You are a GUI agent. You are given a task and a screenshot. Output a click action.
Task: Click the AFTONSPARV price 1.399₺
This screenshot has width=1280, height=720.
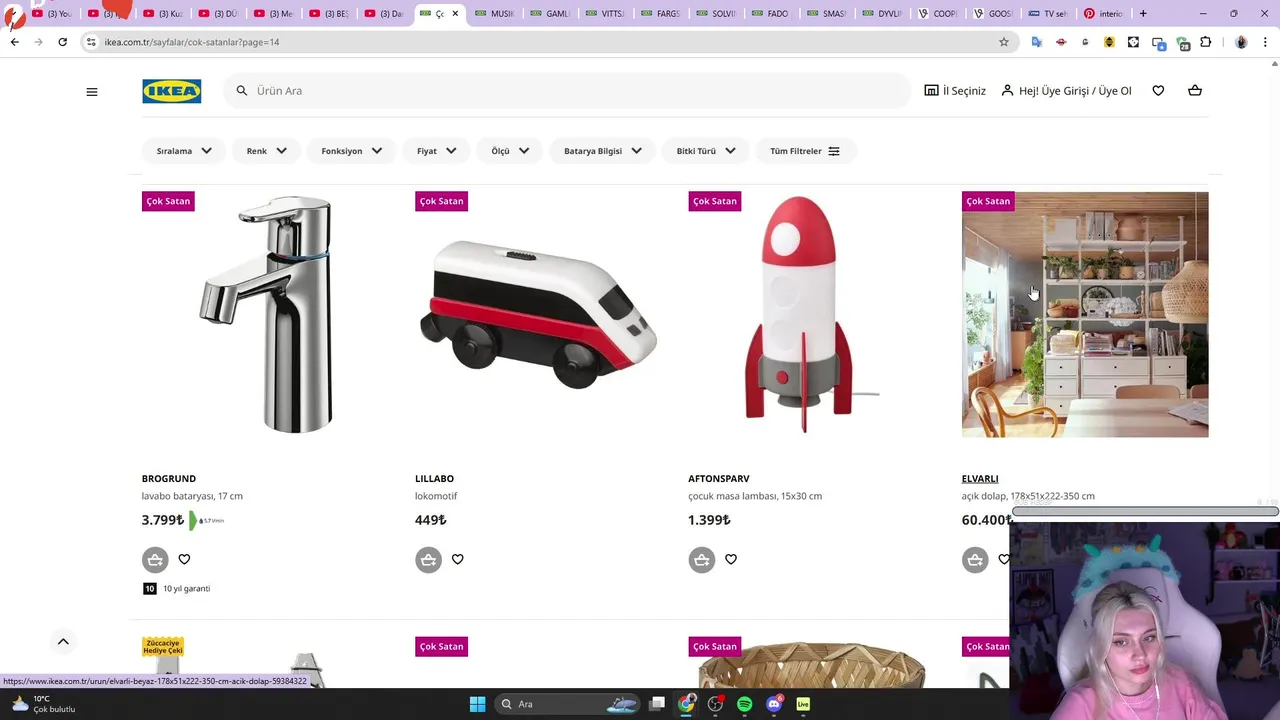[709, 520]
